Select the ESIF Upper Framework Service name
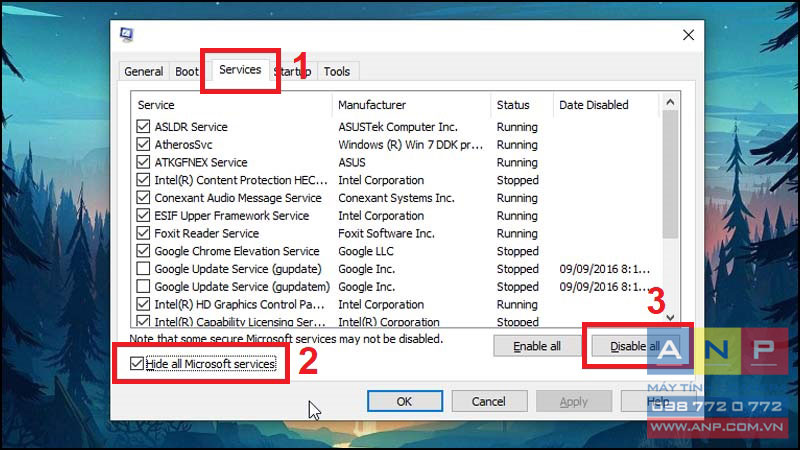 coord(232,215)
